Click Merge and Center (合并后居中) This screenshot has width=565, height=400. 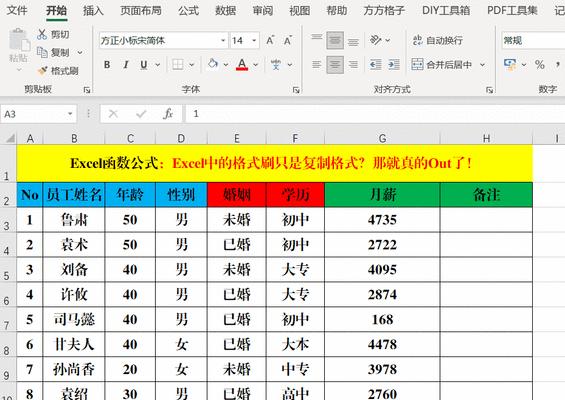click(x=442, y=65)
